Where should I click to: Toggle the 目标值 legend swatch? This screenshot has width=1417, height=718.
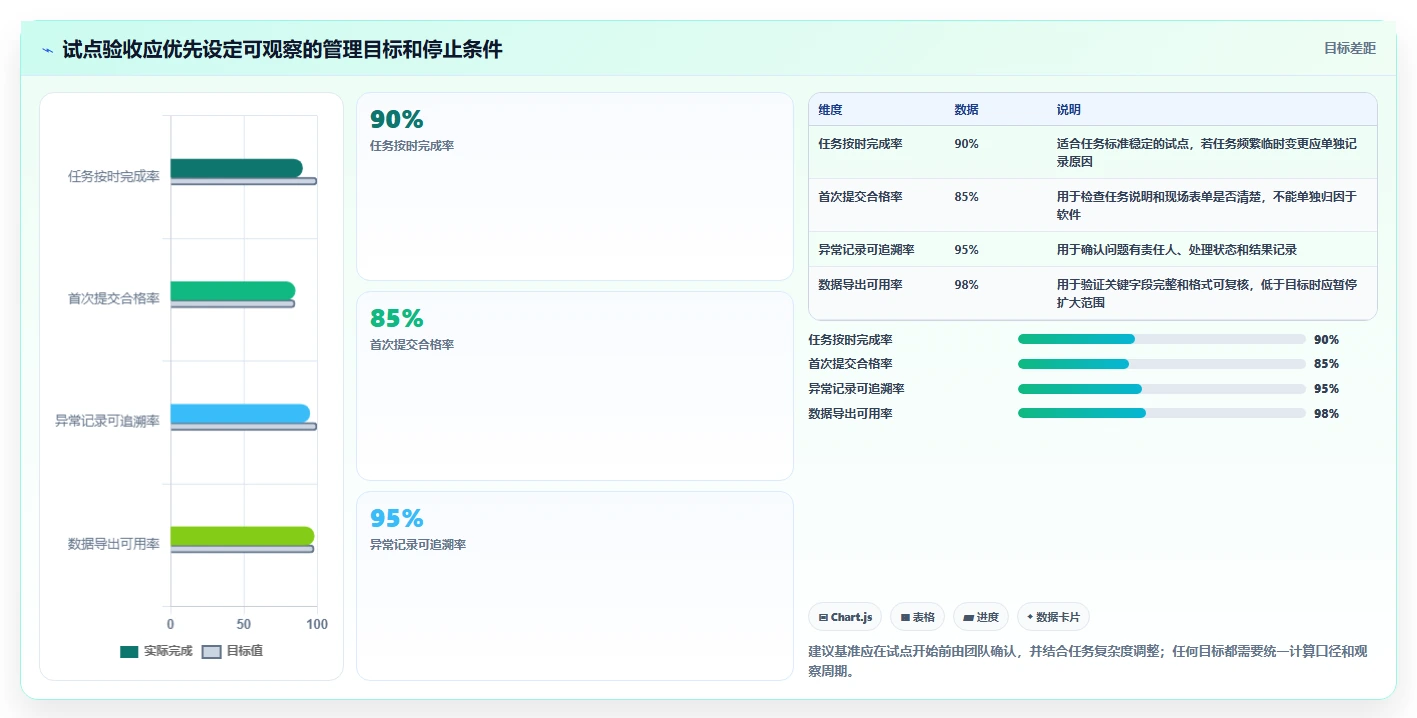(x=211, y=651)
